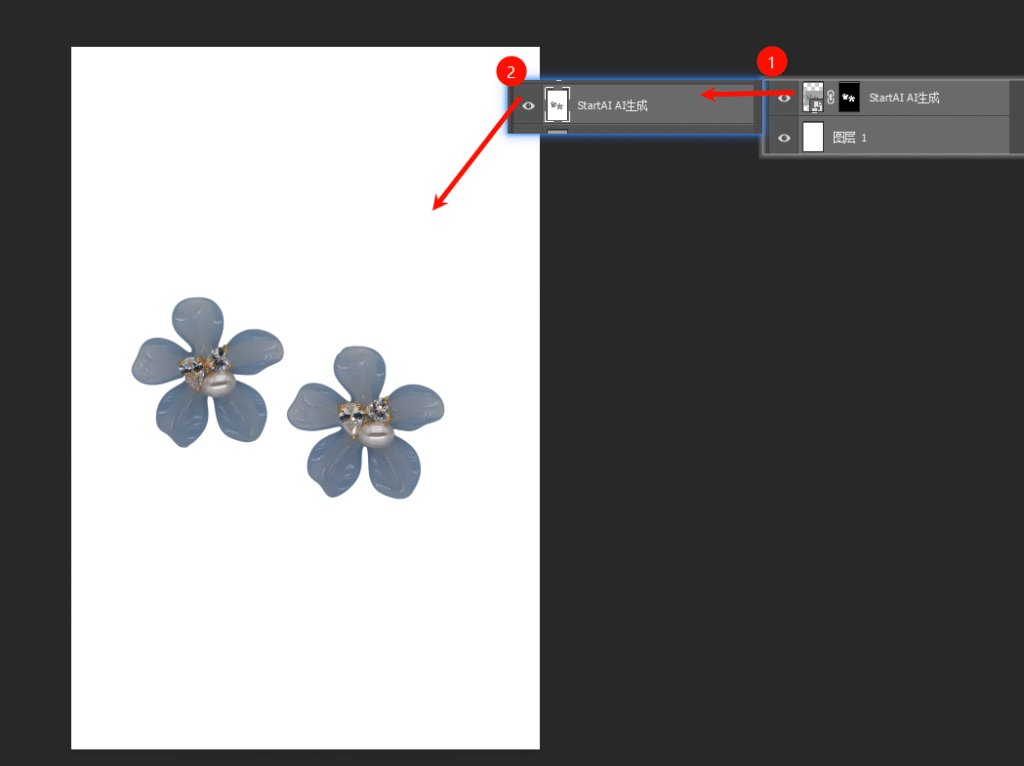Select the StartAI AI生成 layer name next to the mask
This screenshot has height=766, width=1024.
(x=904, y=98)
